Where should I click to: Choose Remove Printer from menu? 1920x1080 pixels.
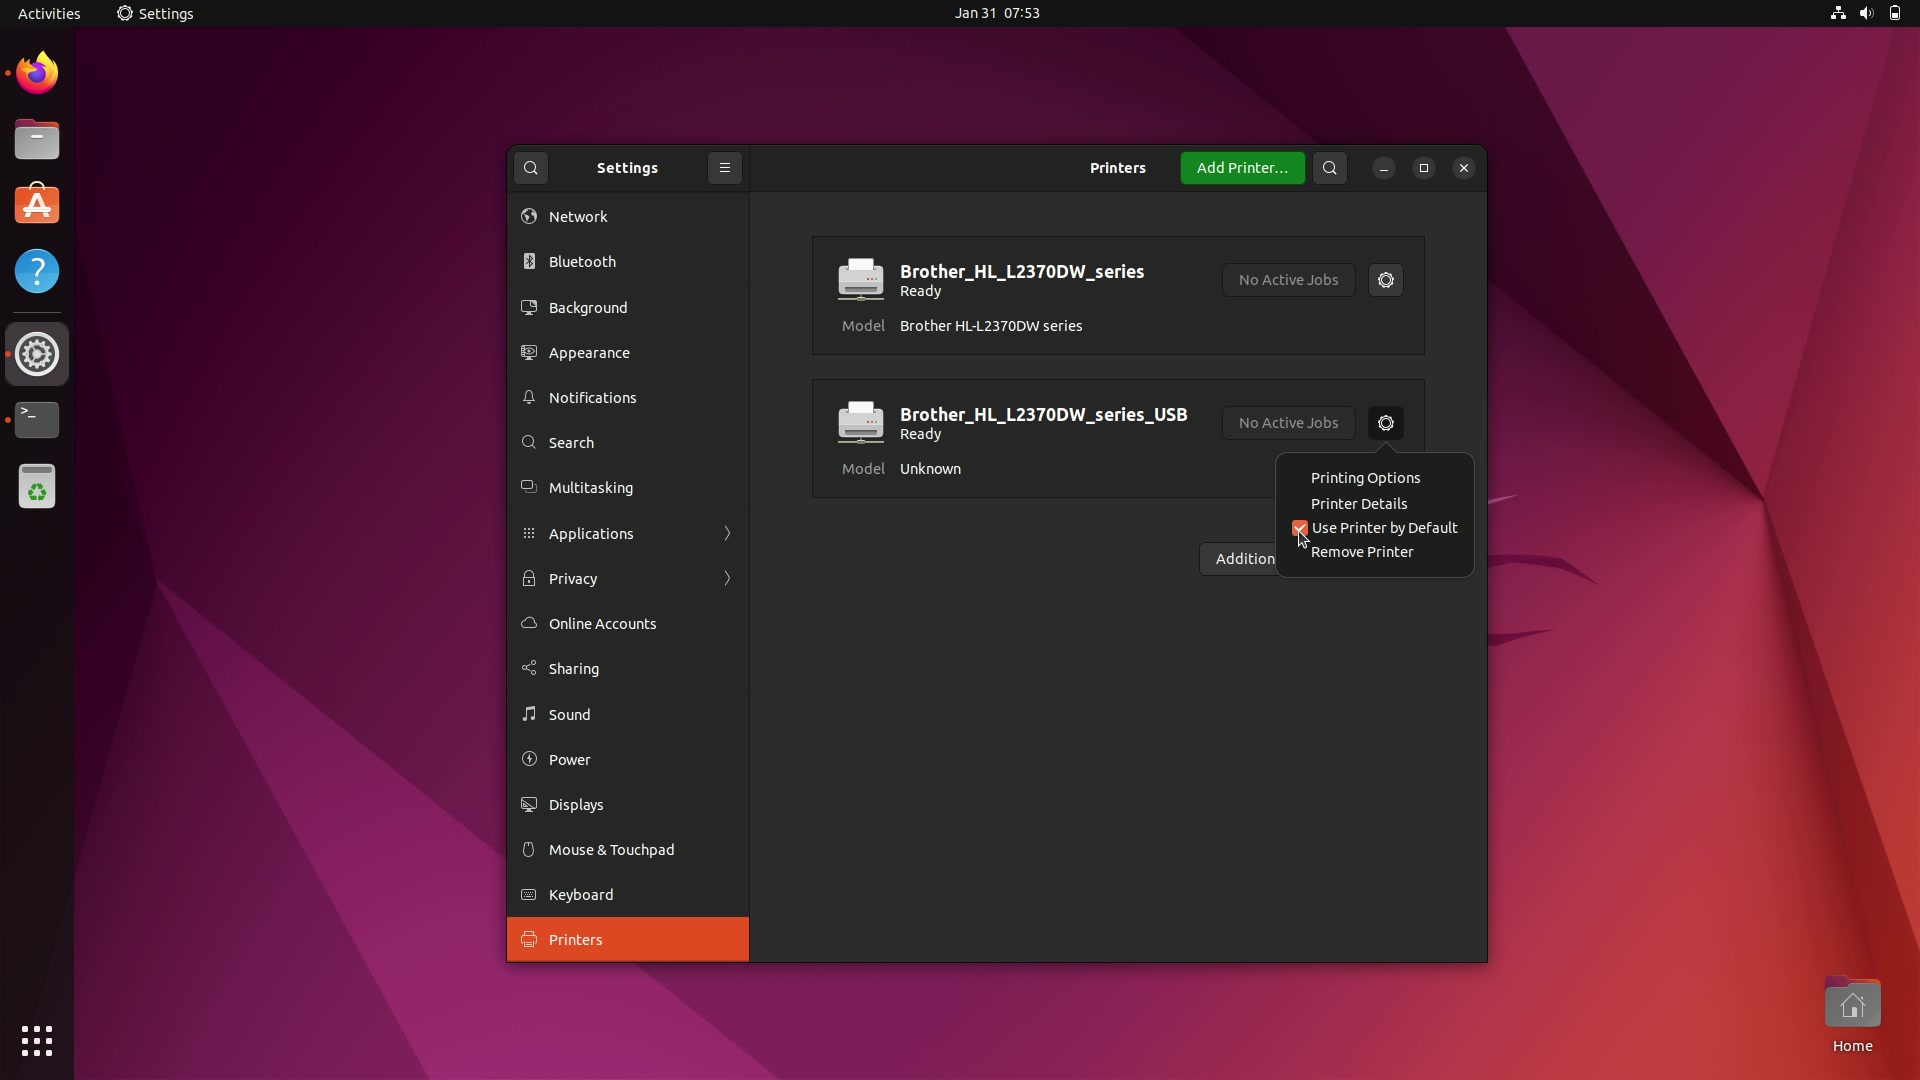1362,552
